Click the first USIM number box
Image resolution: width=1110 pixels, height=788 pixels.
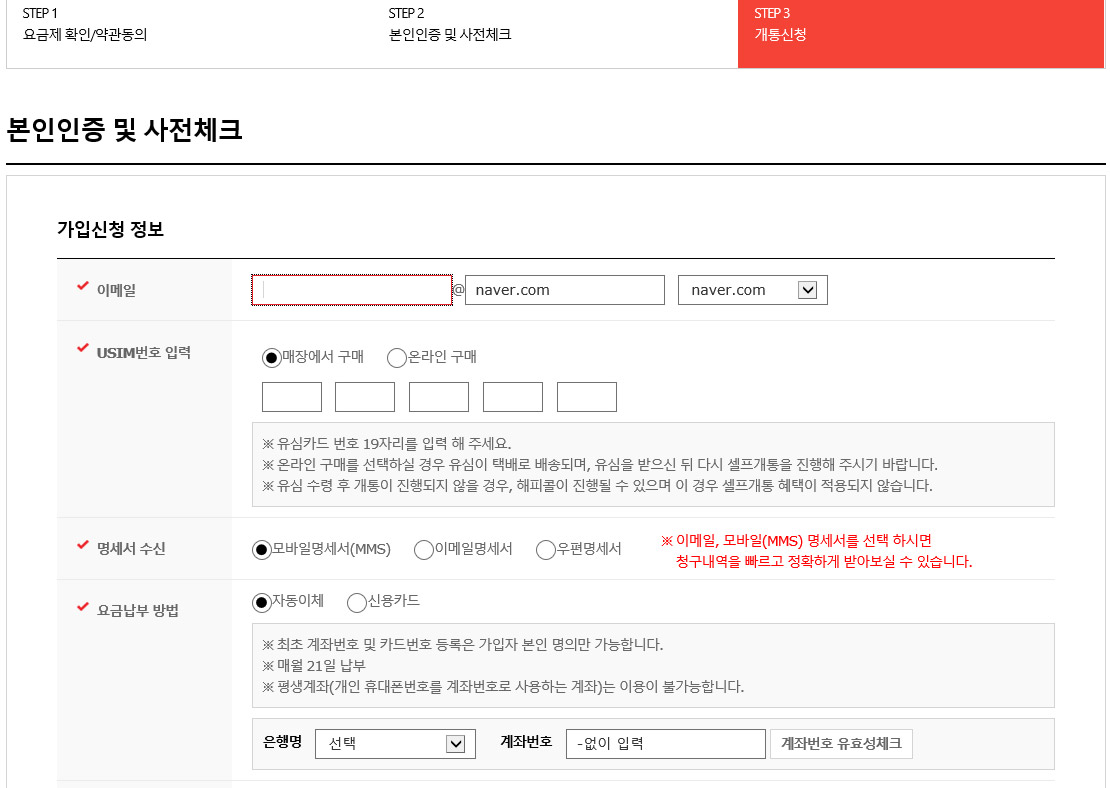(292, 396)
